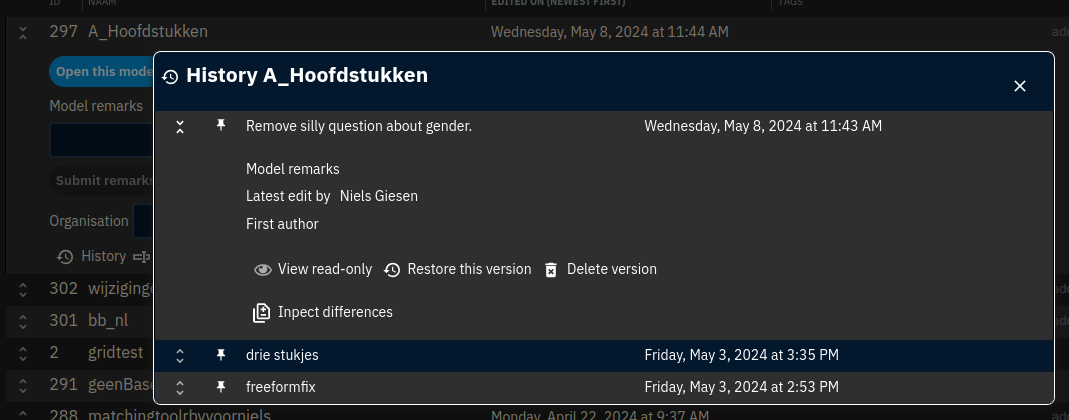Click the Open this model button
Image resolution: width=1069 pixels, height=420 pixels.
[x=102, y=72]
